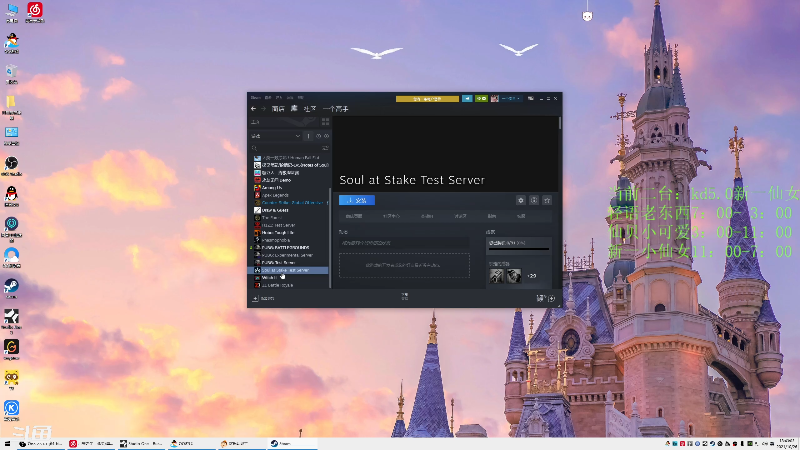The image size is (800, 450).
Task: Open the account name dropdown
Action: tap(511, 98)
